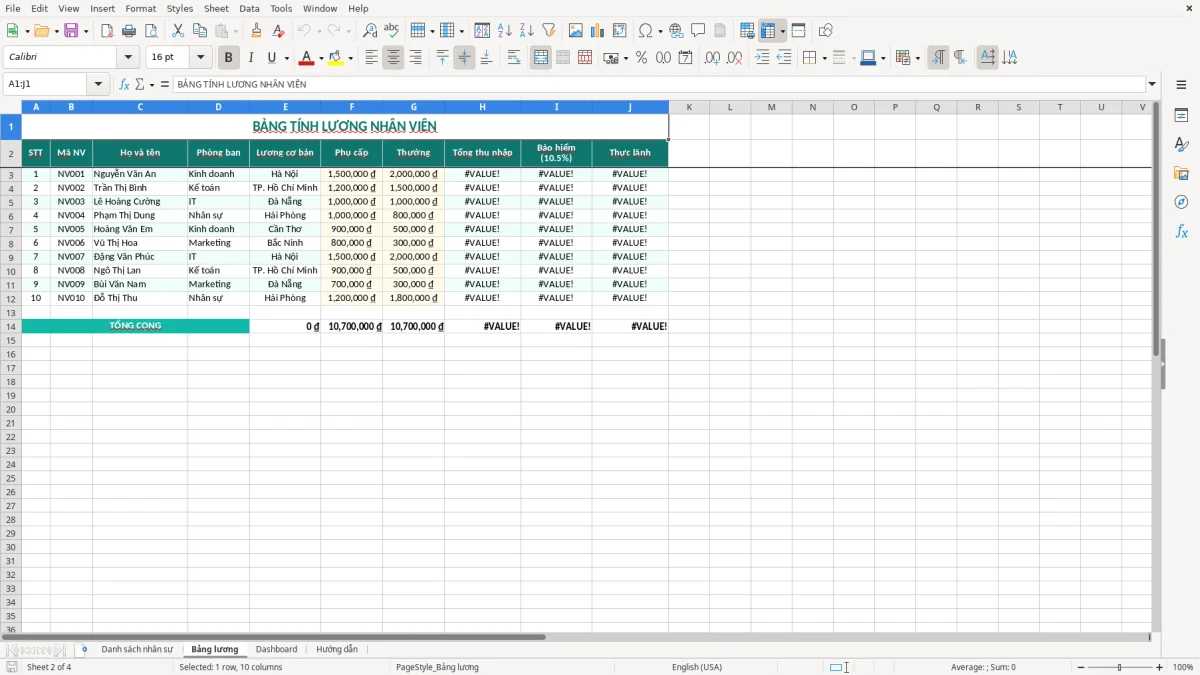The height and width of the screenshot is (675, 1200).
Task: Click the Clone Formatting paintbrush icon
Action: coord(257,31)
